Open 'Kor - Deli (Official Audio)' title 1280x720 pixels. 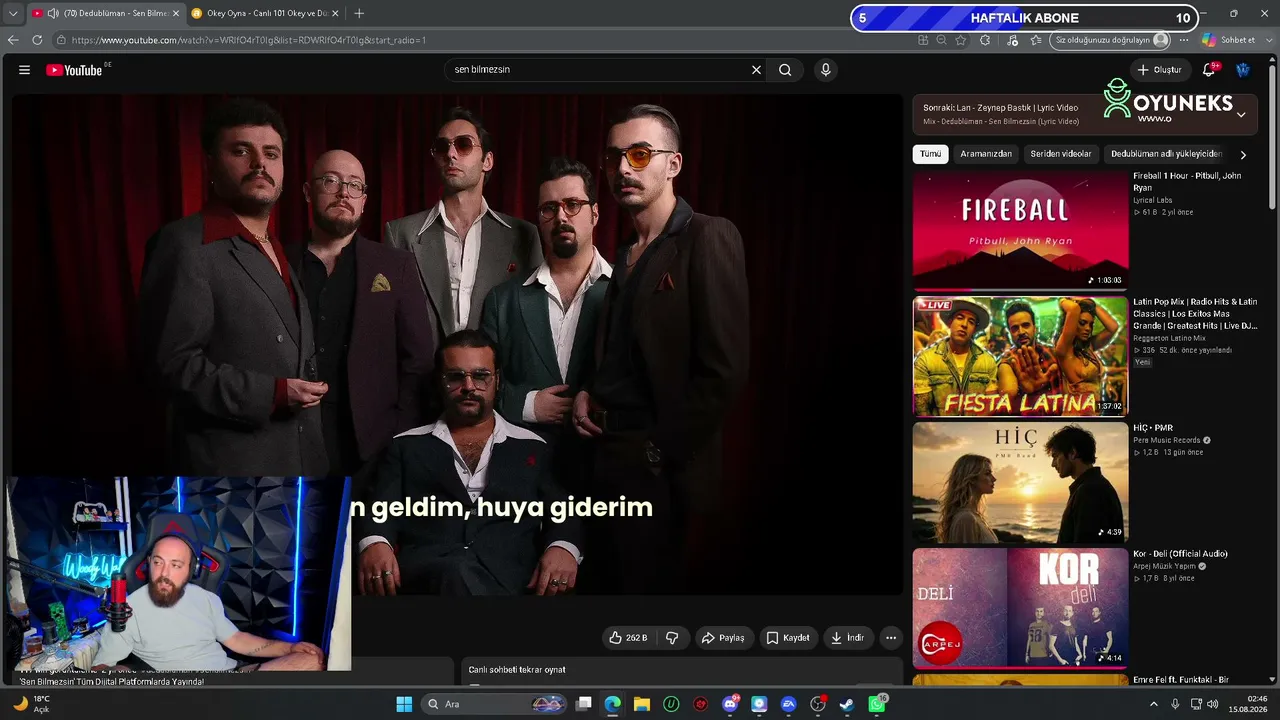coord(1180,554)
